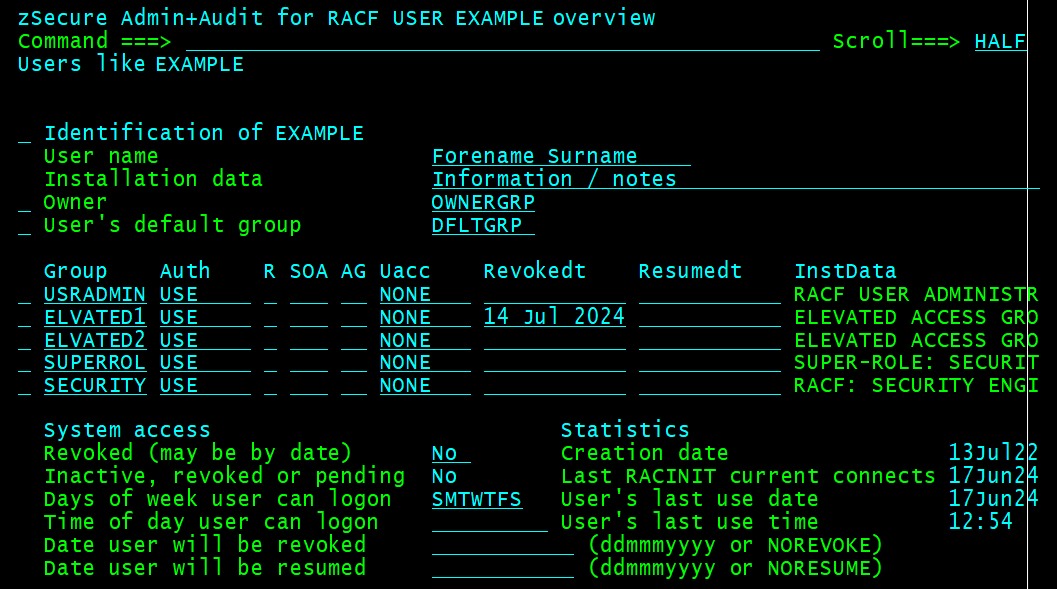Click the SOA field for SECURITY
The image size is (1057, 589).
pyautogui.click(x=309, y=385)
